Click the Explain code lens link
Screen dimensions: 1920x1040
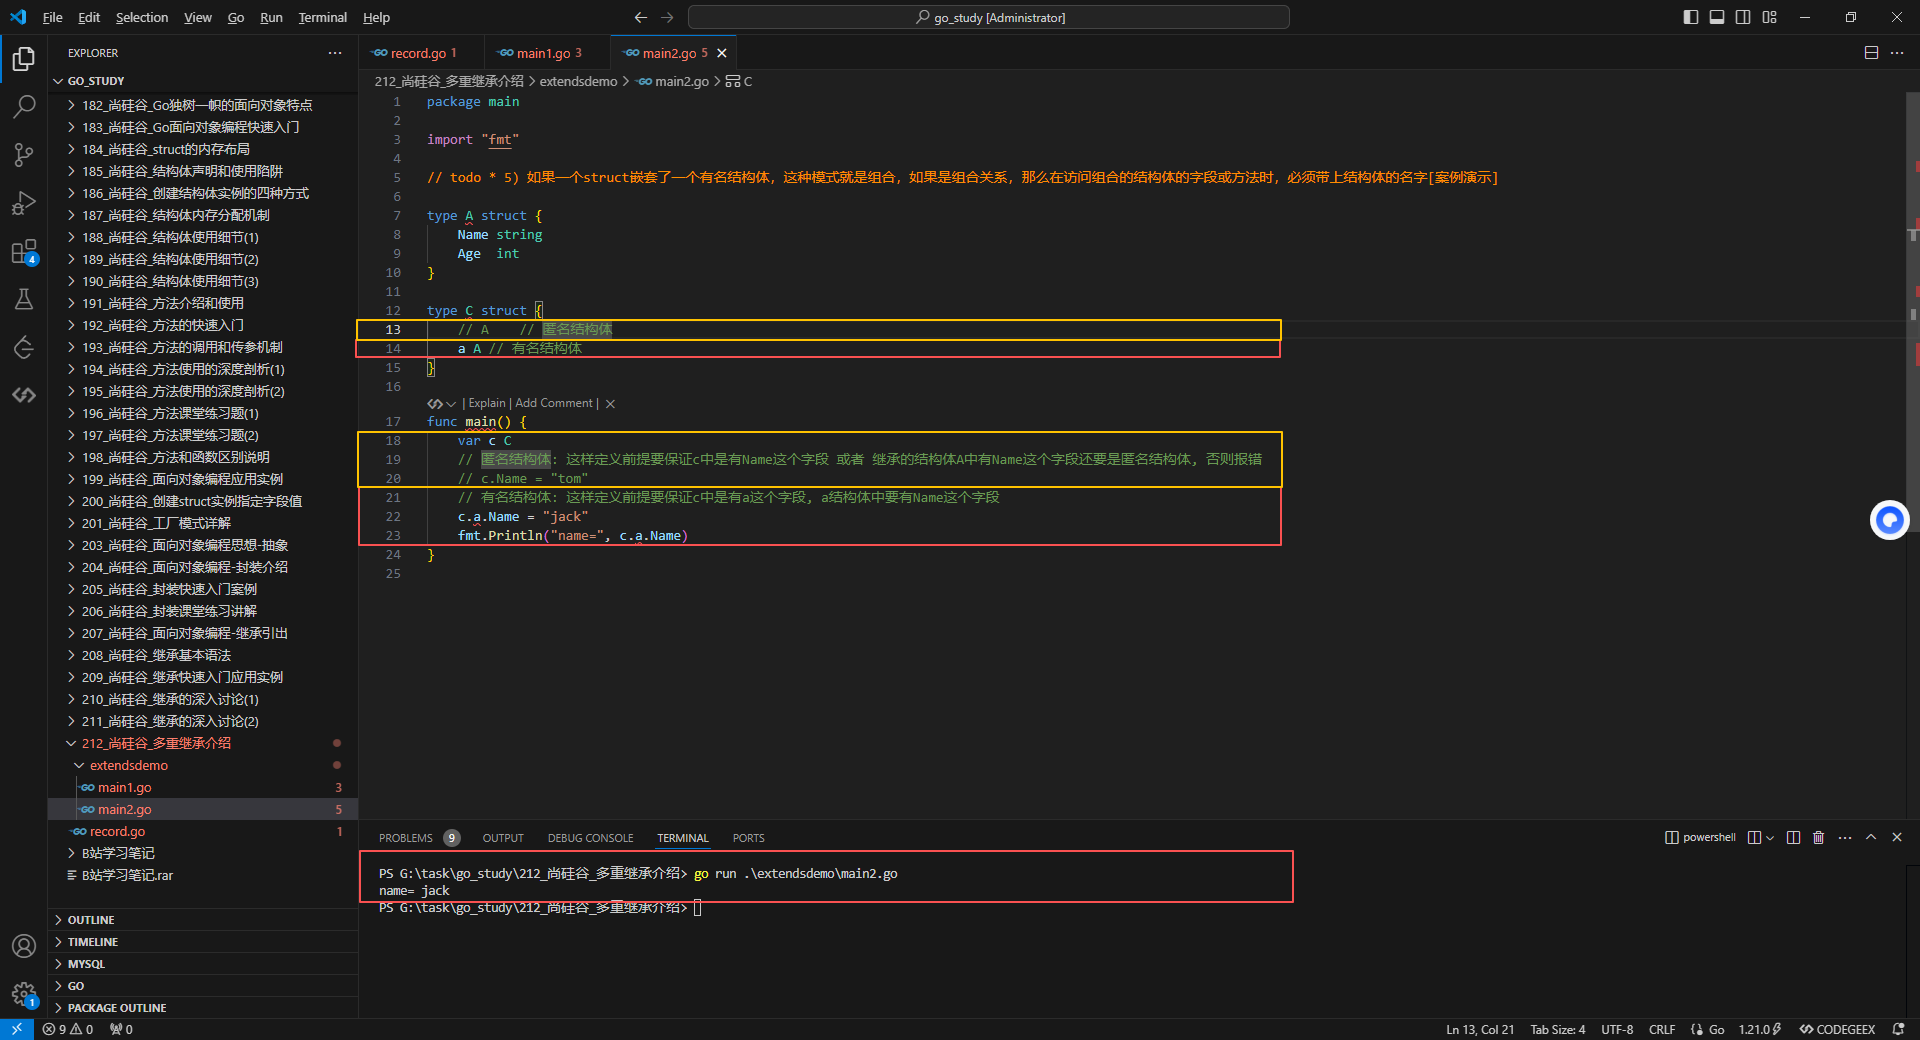point(487,404)
